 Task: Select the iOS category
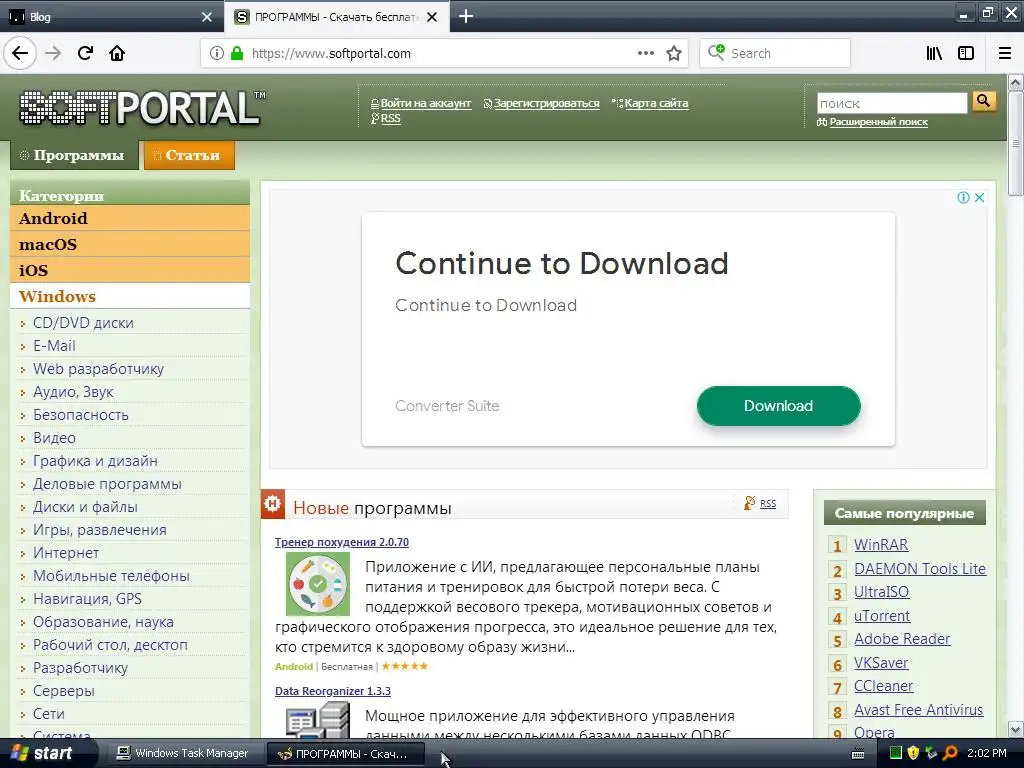pyautogui.click(x=130, y=270)
